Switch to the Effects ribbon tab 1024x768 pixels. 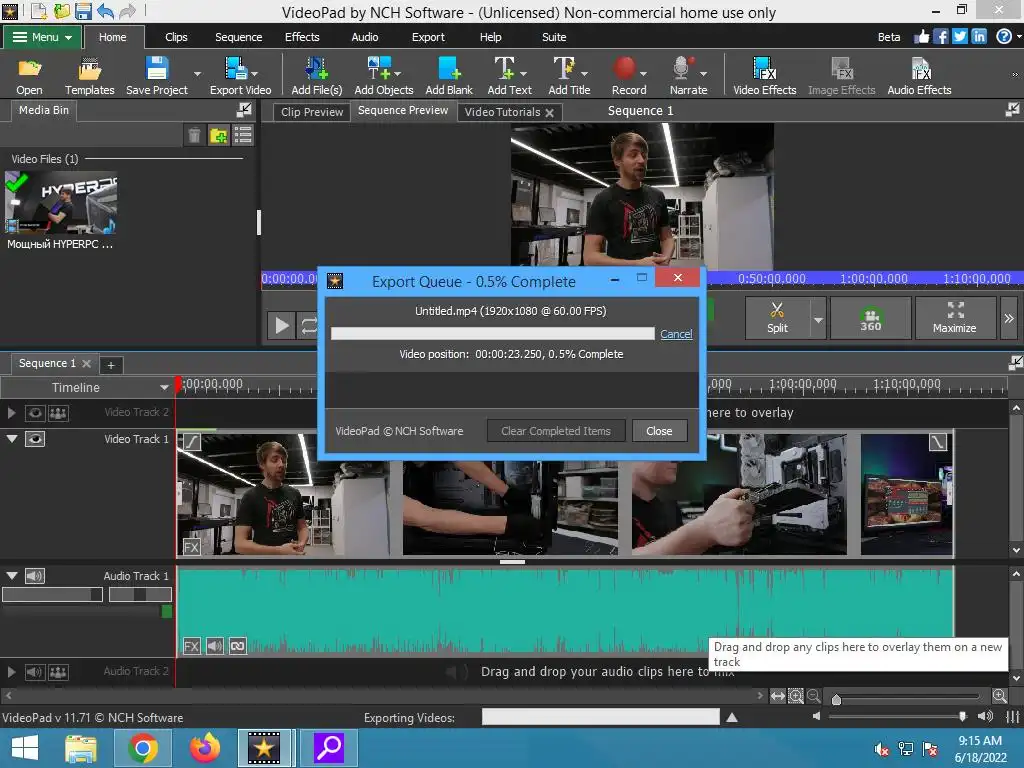point(302,37)
